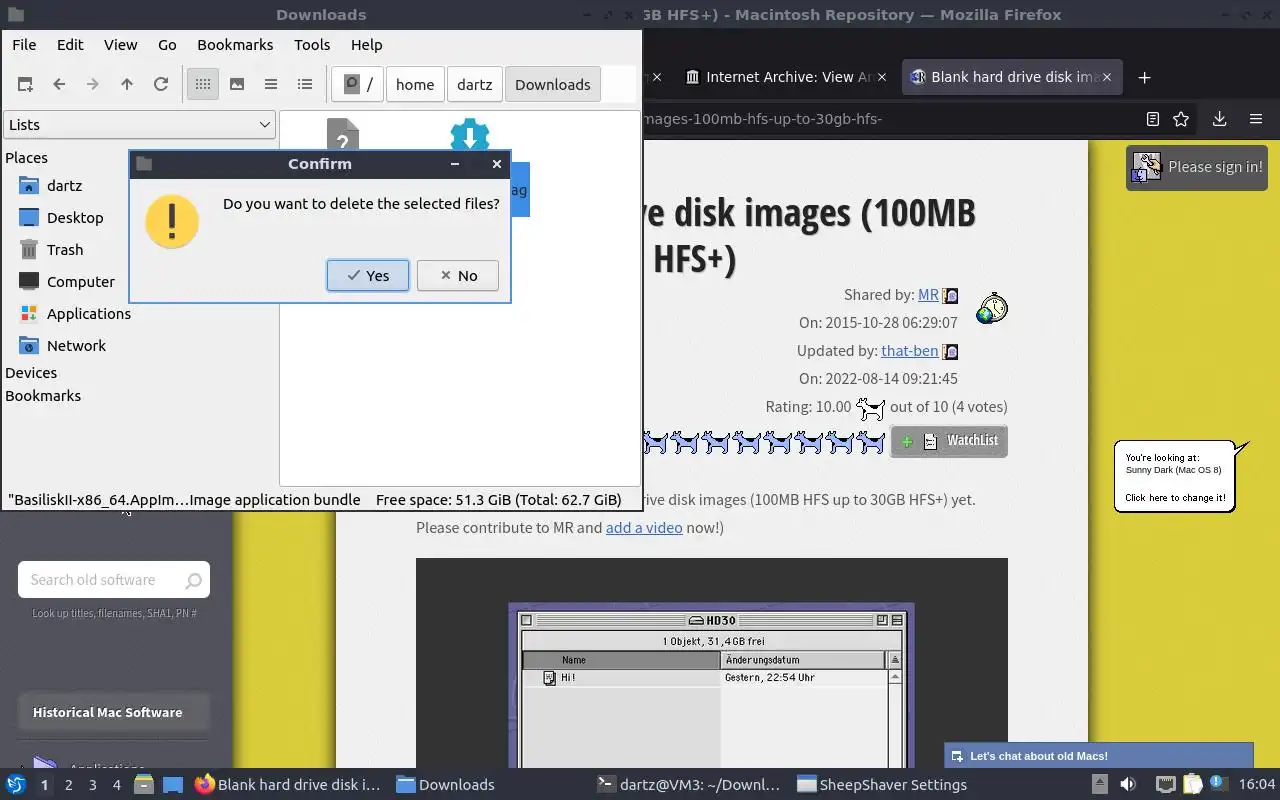1280x800 pixels.
Task: Bookmark this page with the star
Action: [1181, 119]
